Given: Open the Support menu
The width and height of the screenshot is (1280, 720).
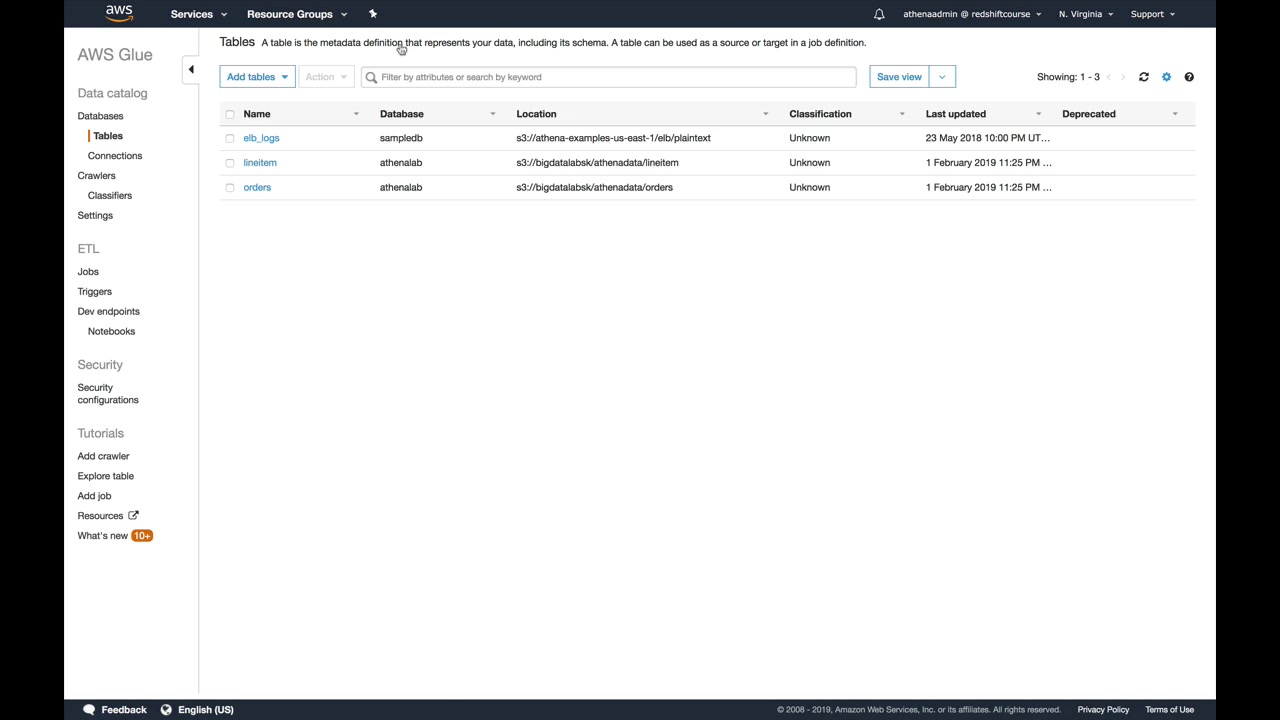Looking at the screenshot, I should point(1153,14).
